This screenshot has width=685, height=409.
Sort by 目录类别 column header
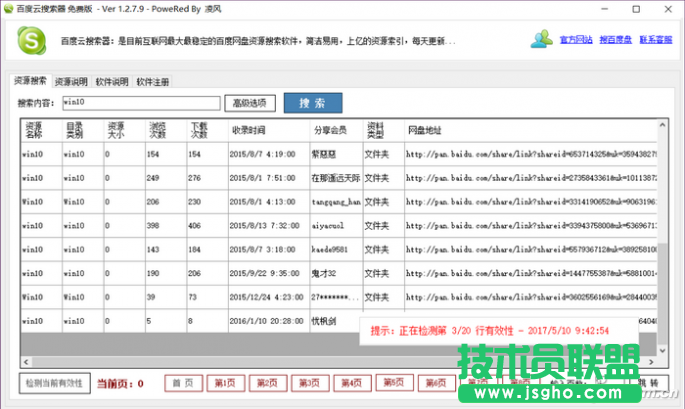(83, 130)
